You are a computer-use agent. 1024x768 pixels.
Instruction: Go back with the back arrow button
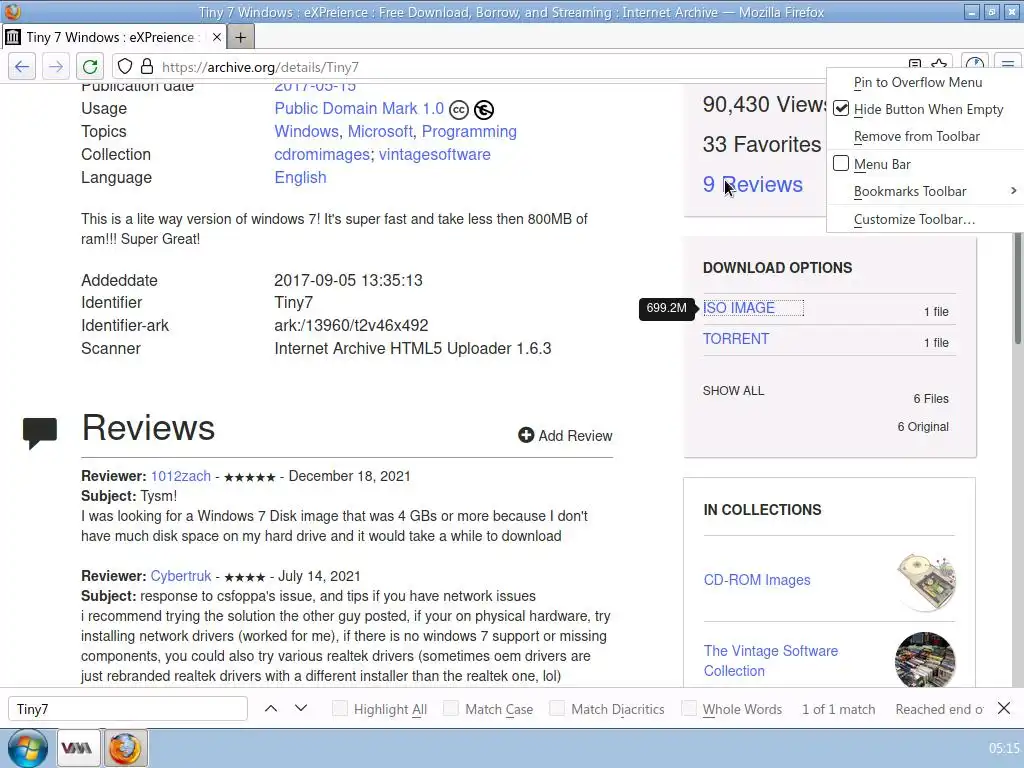[x=22, y=67]
